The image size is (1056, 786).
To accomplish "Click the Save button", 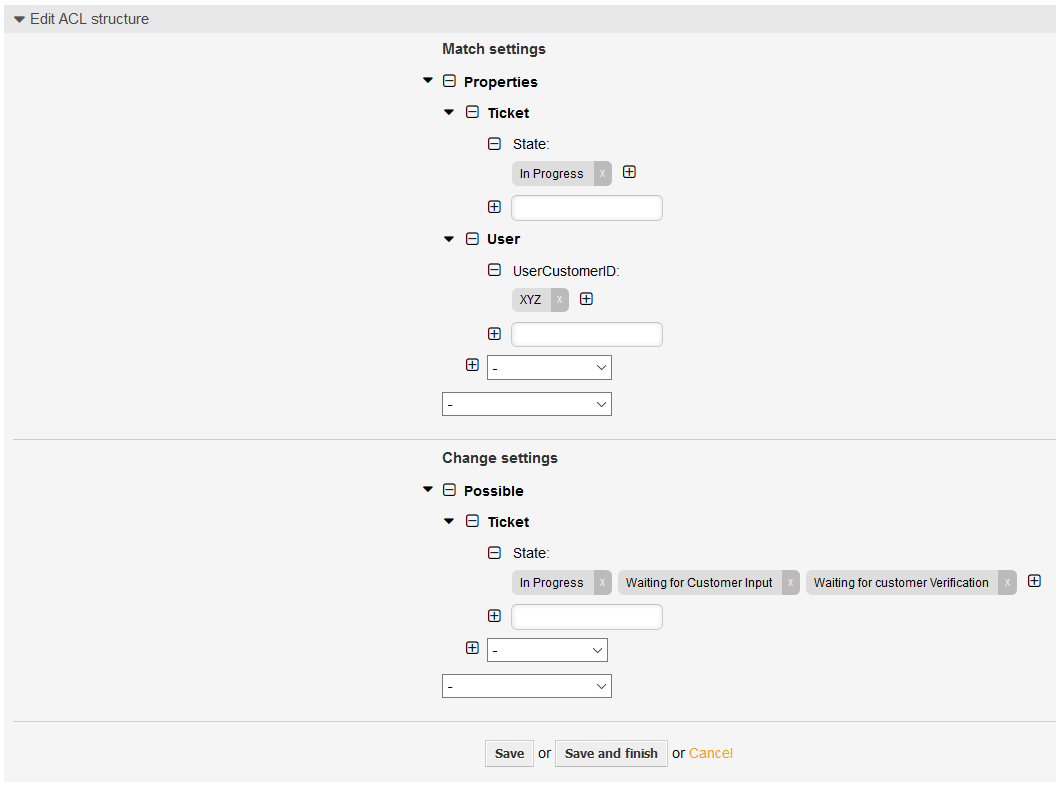I will (509, 753).
